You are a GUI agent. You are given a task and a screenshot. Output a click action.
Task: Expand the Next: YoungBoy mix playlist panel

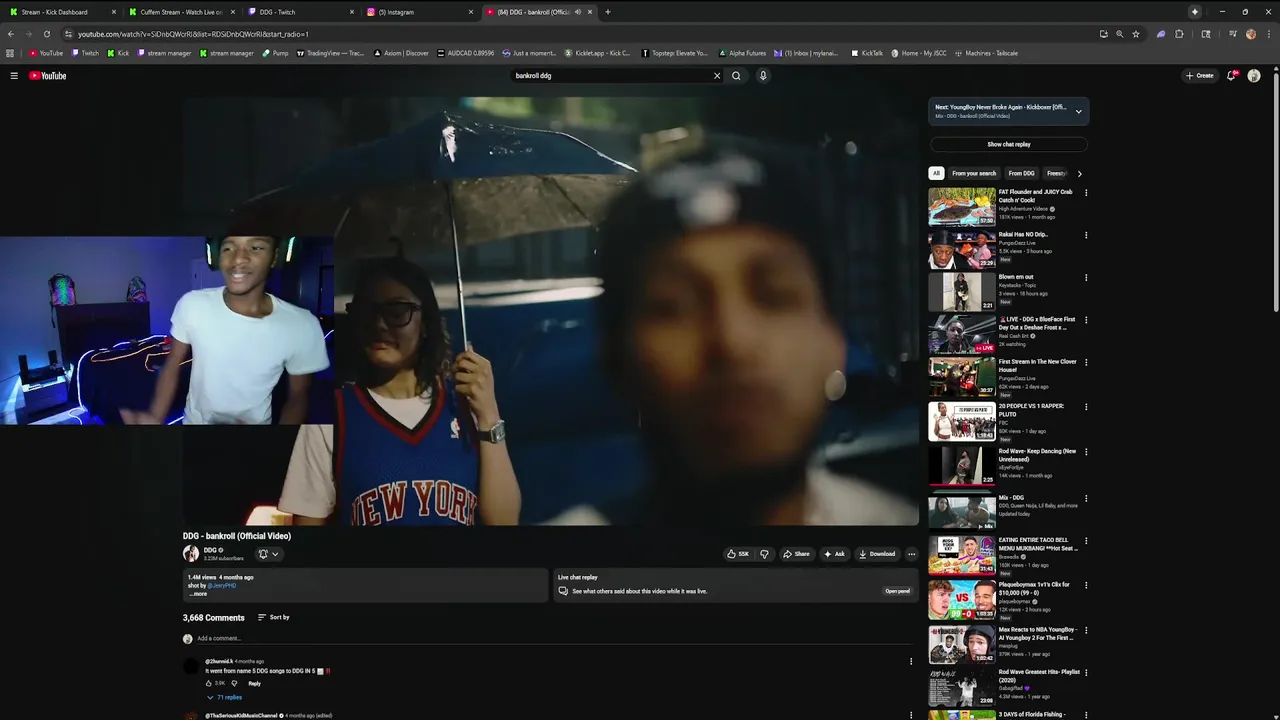point(1078,111)
